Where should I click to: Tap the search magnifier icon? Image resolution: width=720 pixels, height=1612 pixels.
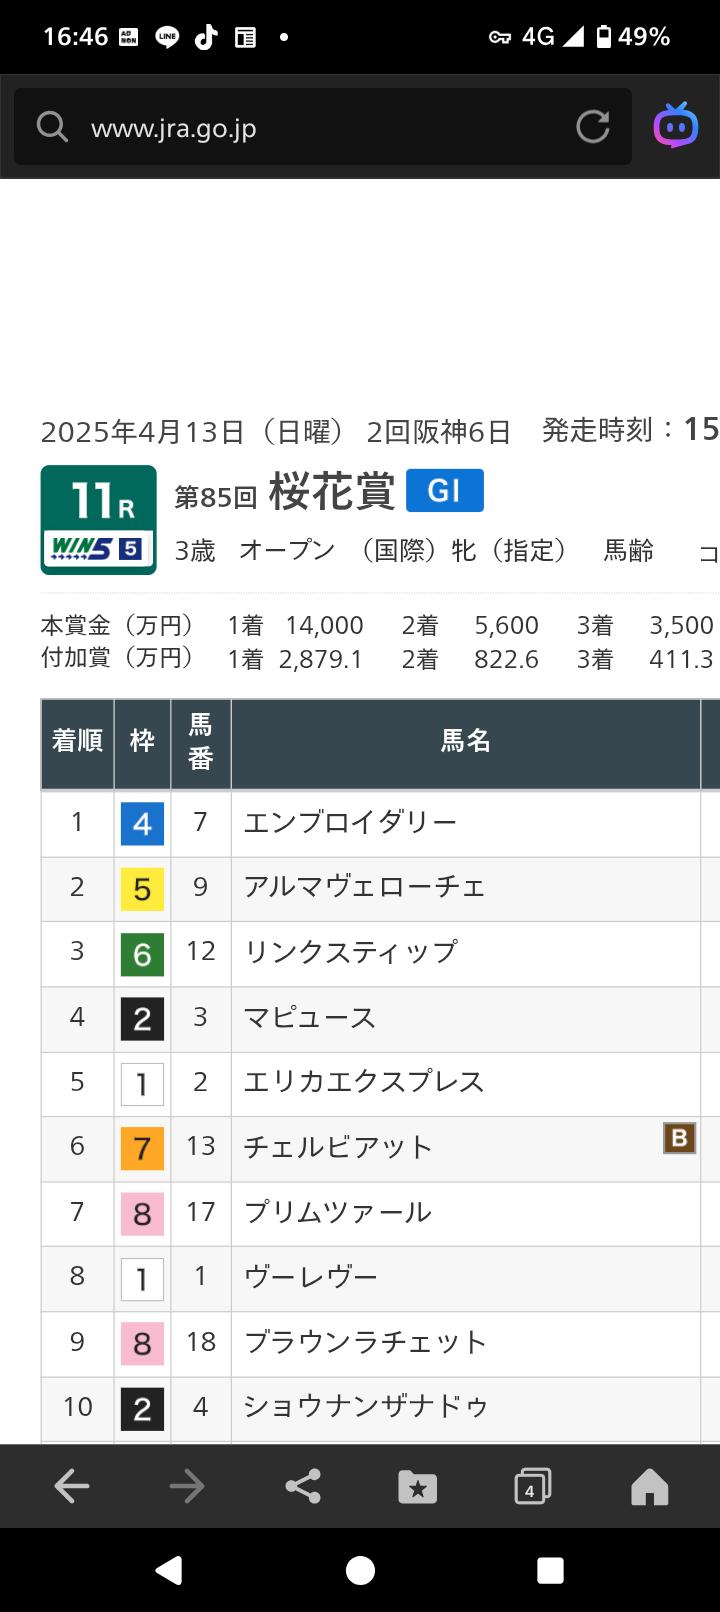(52, 127)
